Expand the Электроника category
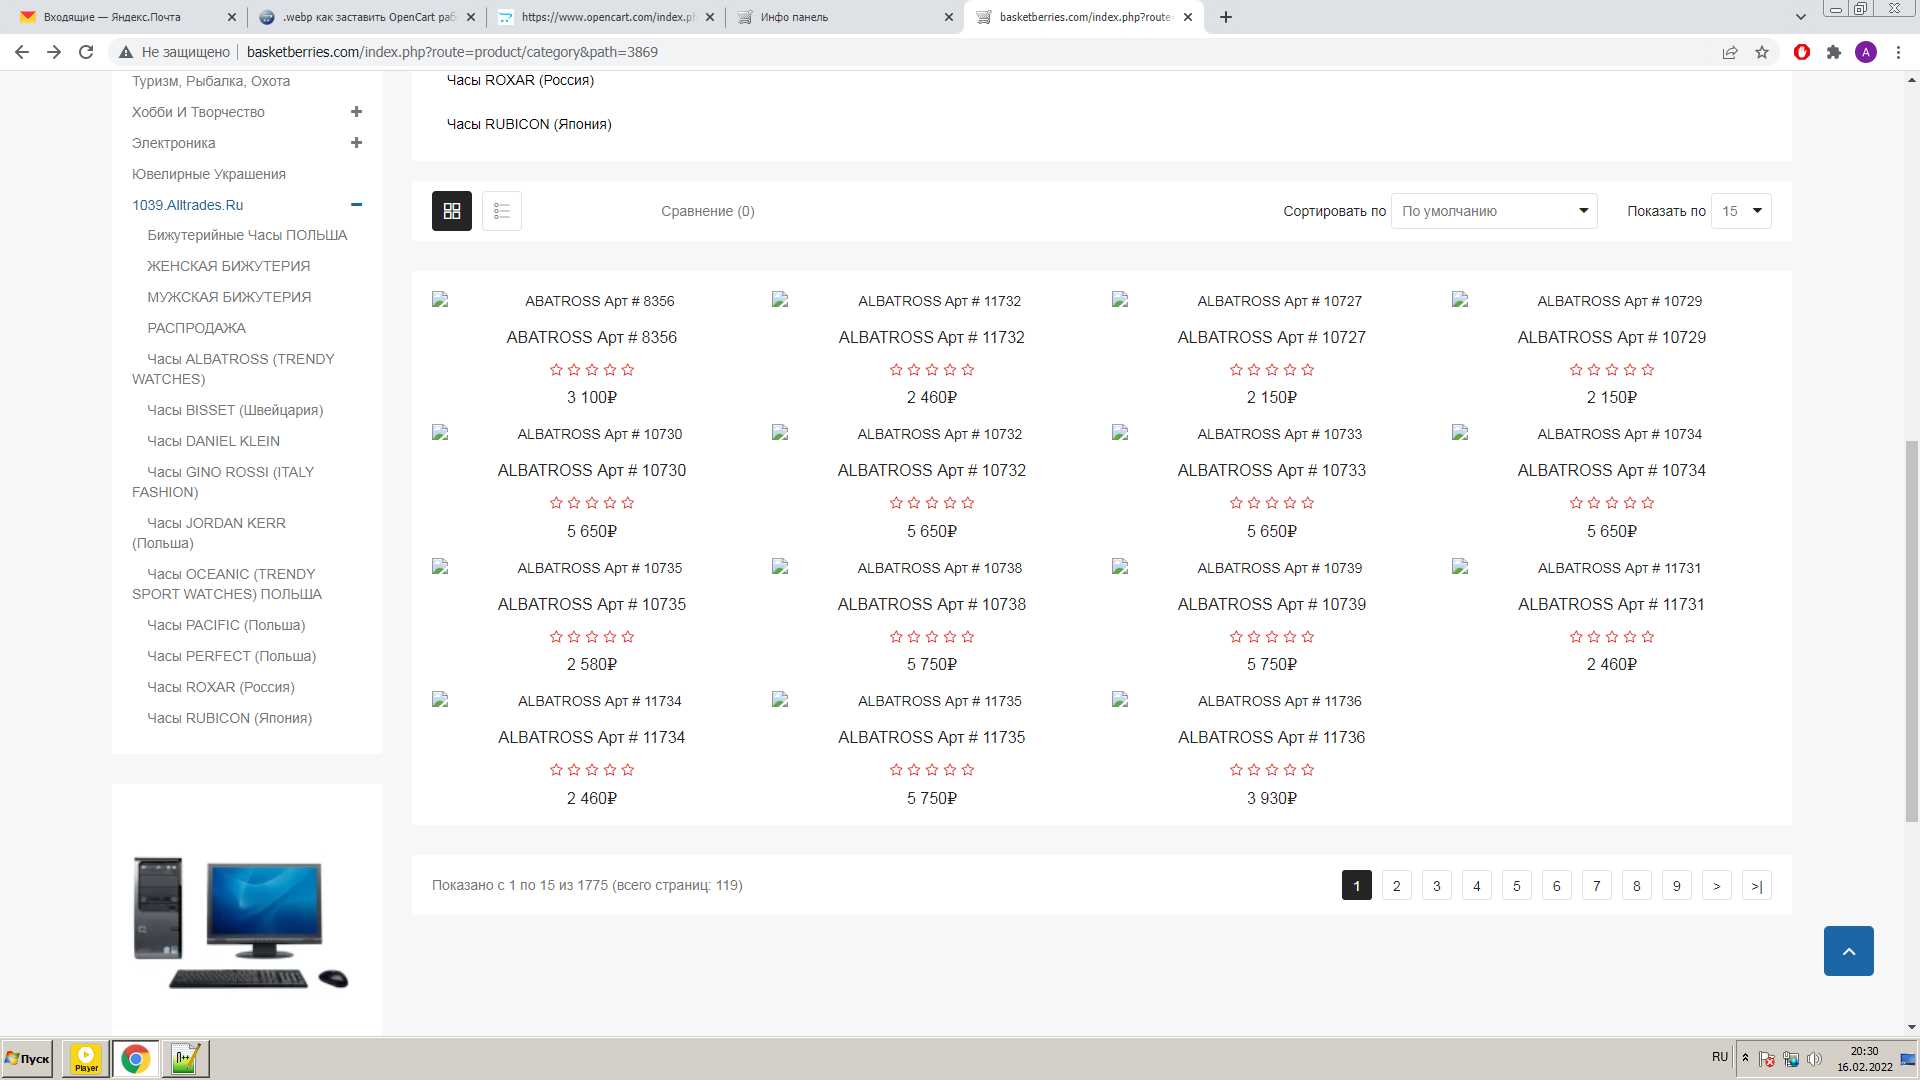The width and height of the screenshot is (1920, 1080). 356,143
